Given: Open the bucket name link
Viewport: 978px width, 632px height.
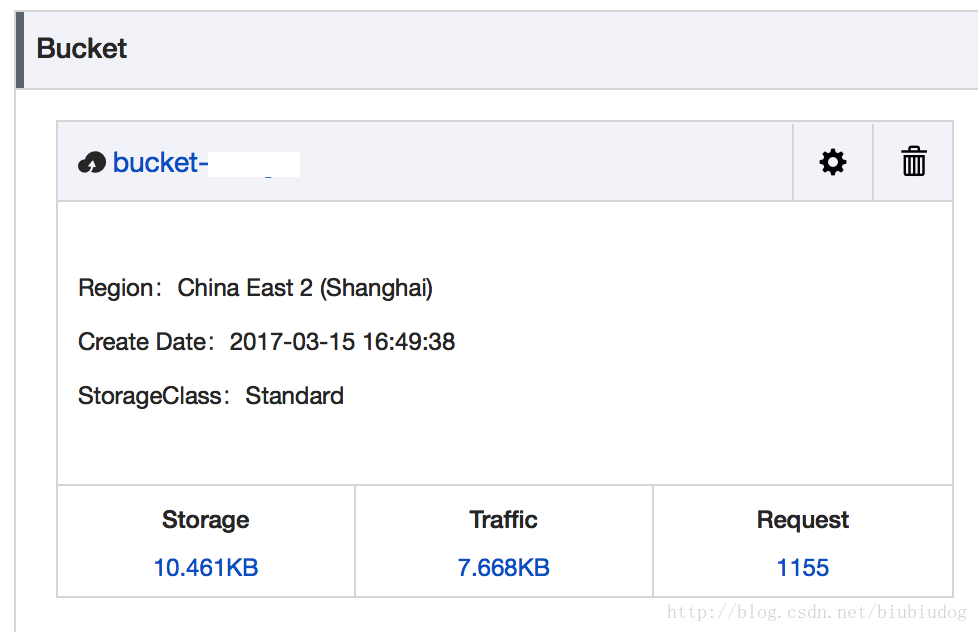Looking at the screenshot, I should [156, 163].
